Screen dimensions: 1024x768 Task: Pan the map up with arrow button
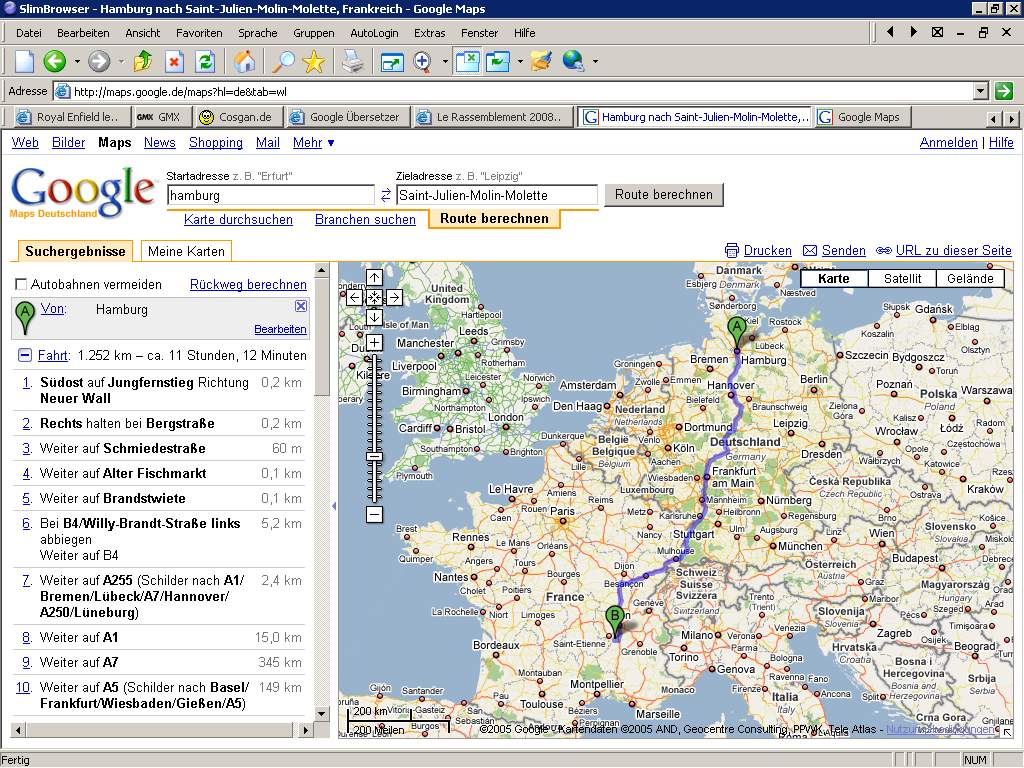click(374, 278)
